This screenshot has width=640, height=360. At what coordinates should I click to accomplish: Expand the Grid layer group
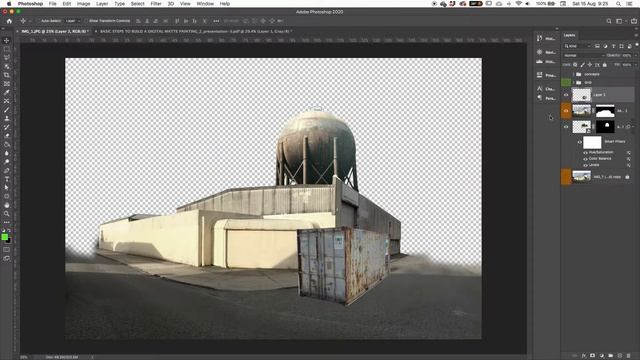pyautogui.click(x=573, y=82)
